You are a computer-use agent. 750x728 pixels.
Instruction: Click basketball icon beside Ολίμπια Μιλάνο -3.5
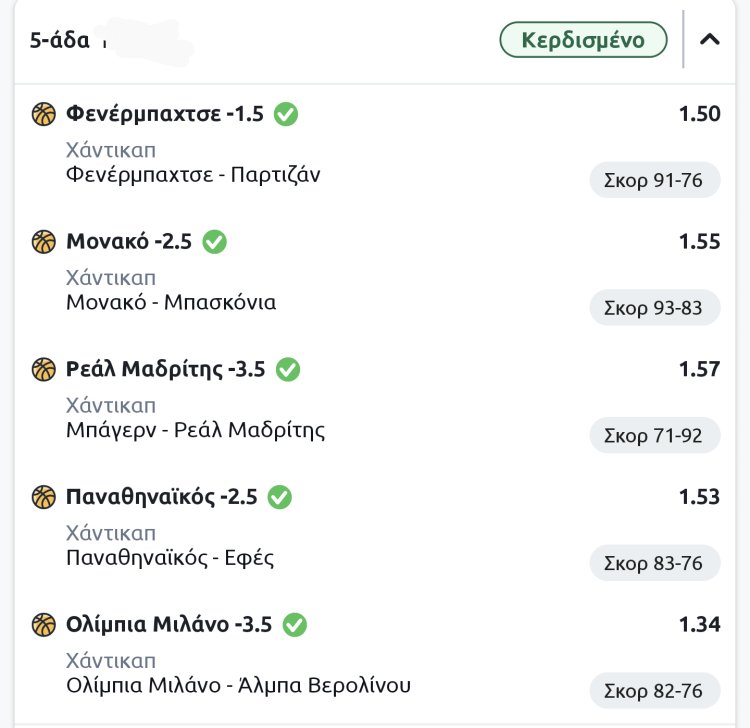[x=44, y=625]
